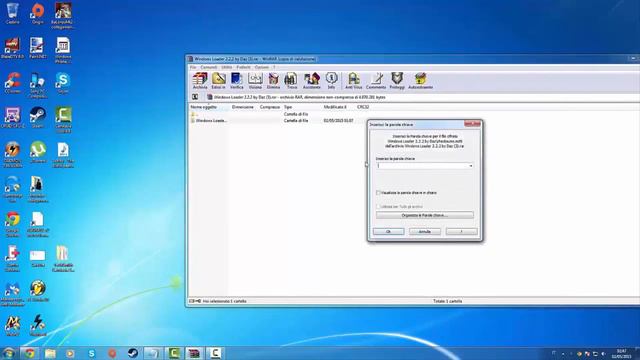Click the up-one-level icon beside archive path
The height and width of the screenshot is (360, 640).
[195, 97]
